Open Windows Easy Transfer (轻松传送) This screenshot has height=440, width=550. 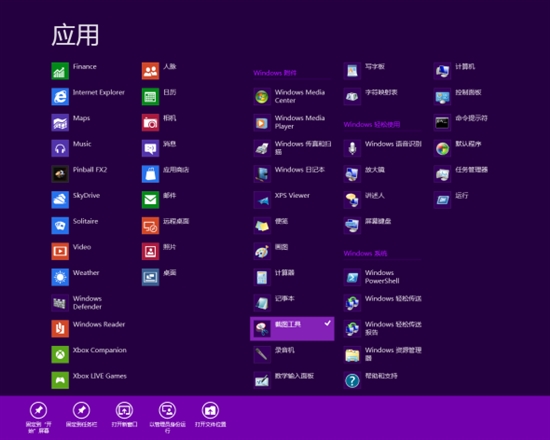383,303
